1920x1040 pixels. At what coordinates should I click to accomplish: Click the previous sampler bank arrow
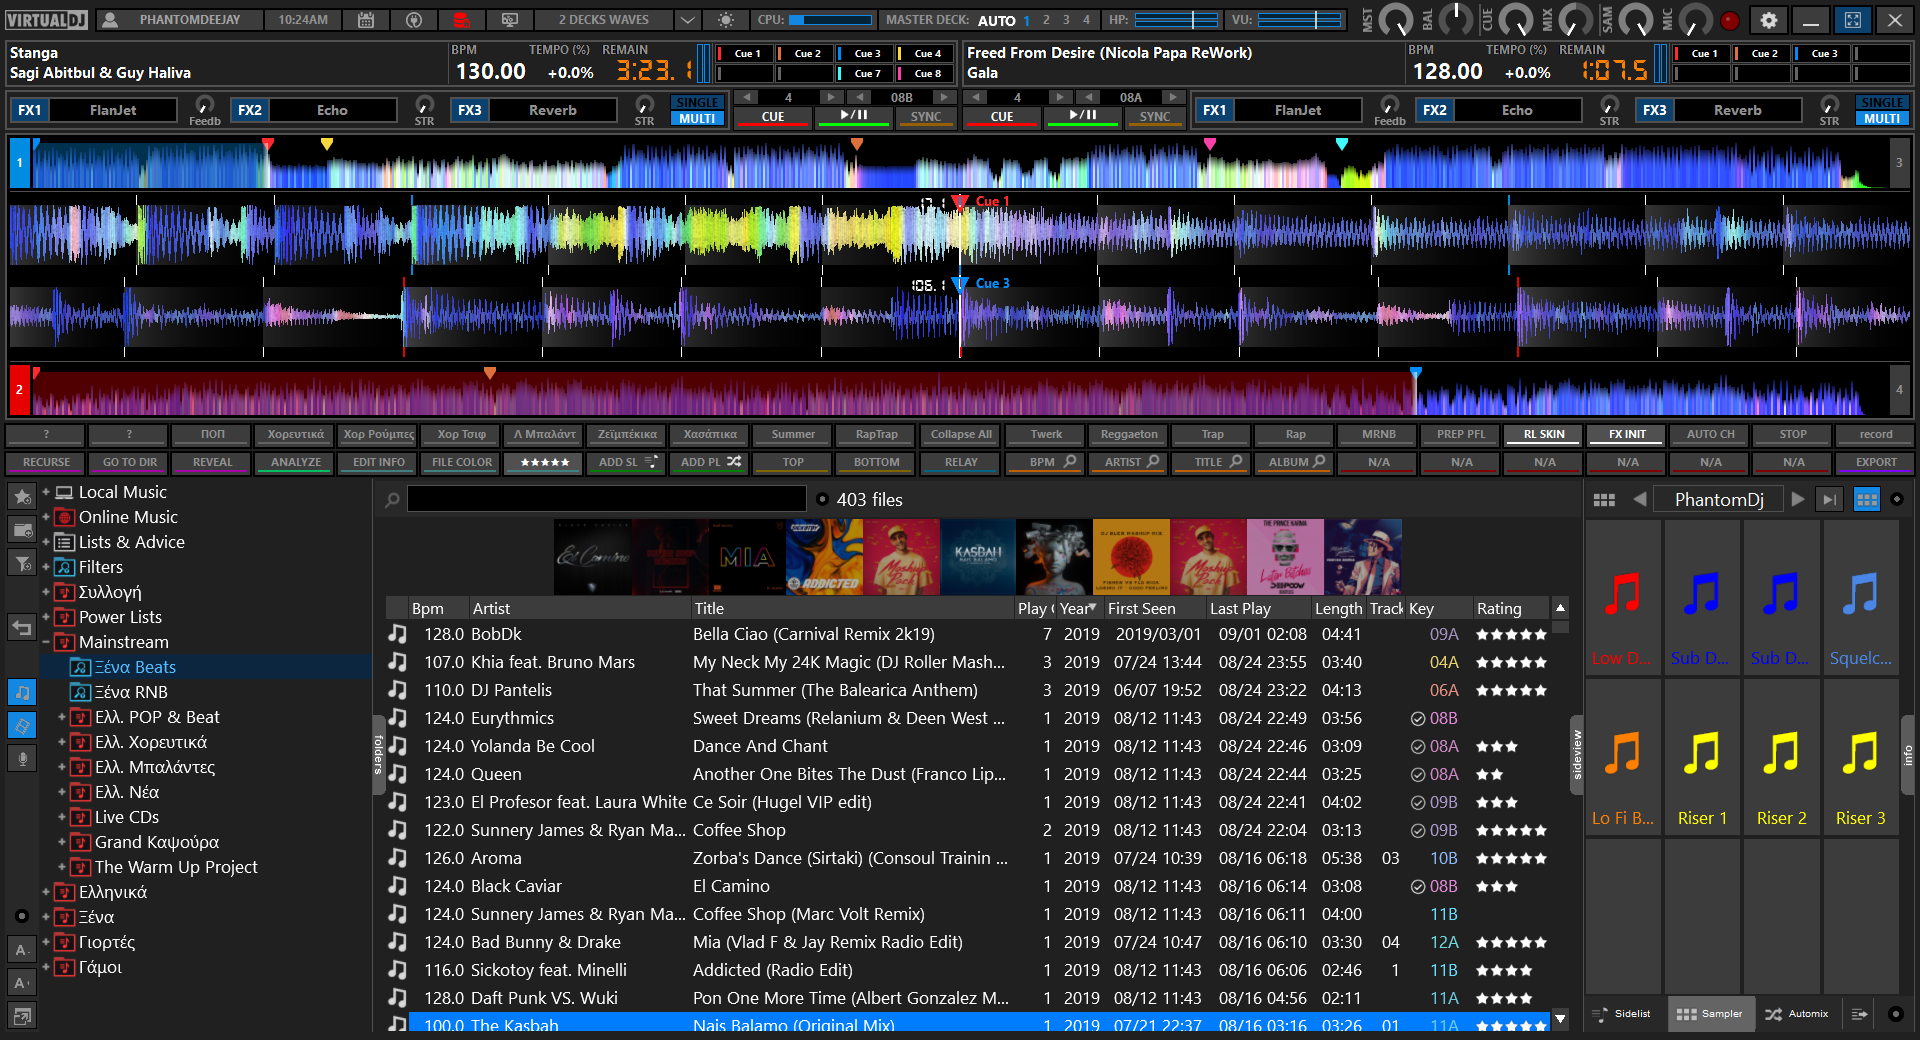point(1639,499)
